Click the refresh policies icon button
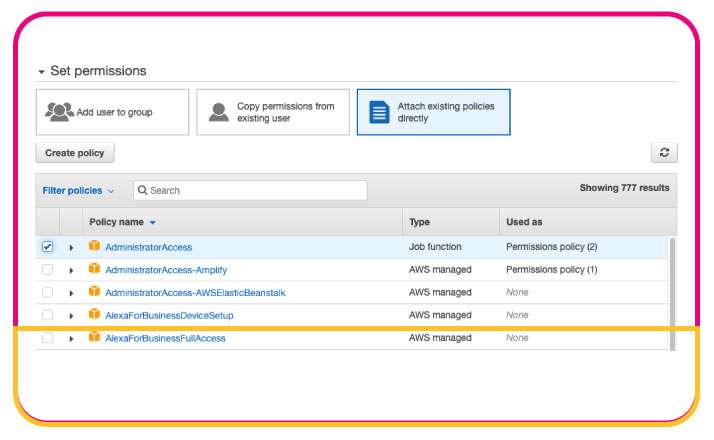Screen dimensions: 714x440 pyautogui.click(x=664, y=153)
